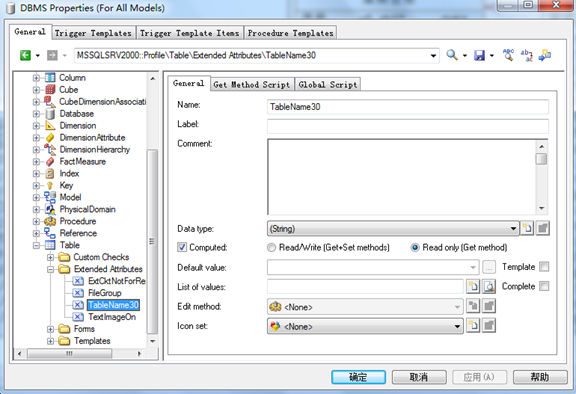Expand the Reference tree node
The width and height of the screenshot is (576, 394).
point(36,233)
